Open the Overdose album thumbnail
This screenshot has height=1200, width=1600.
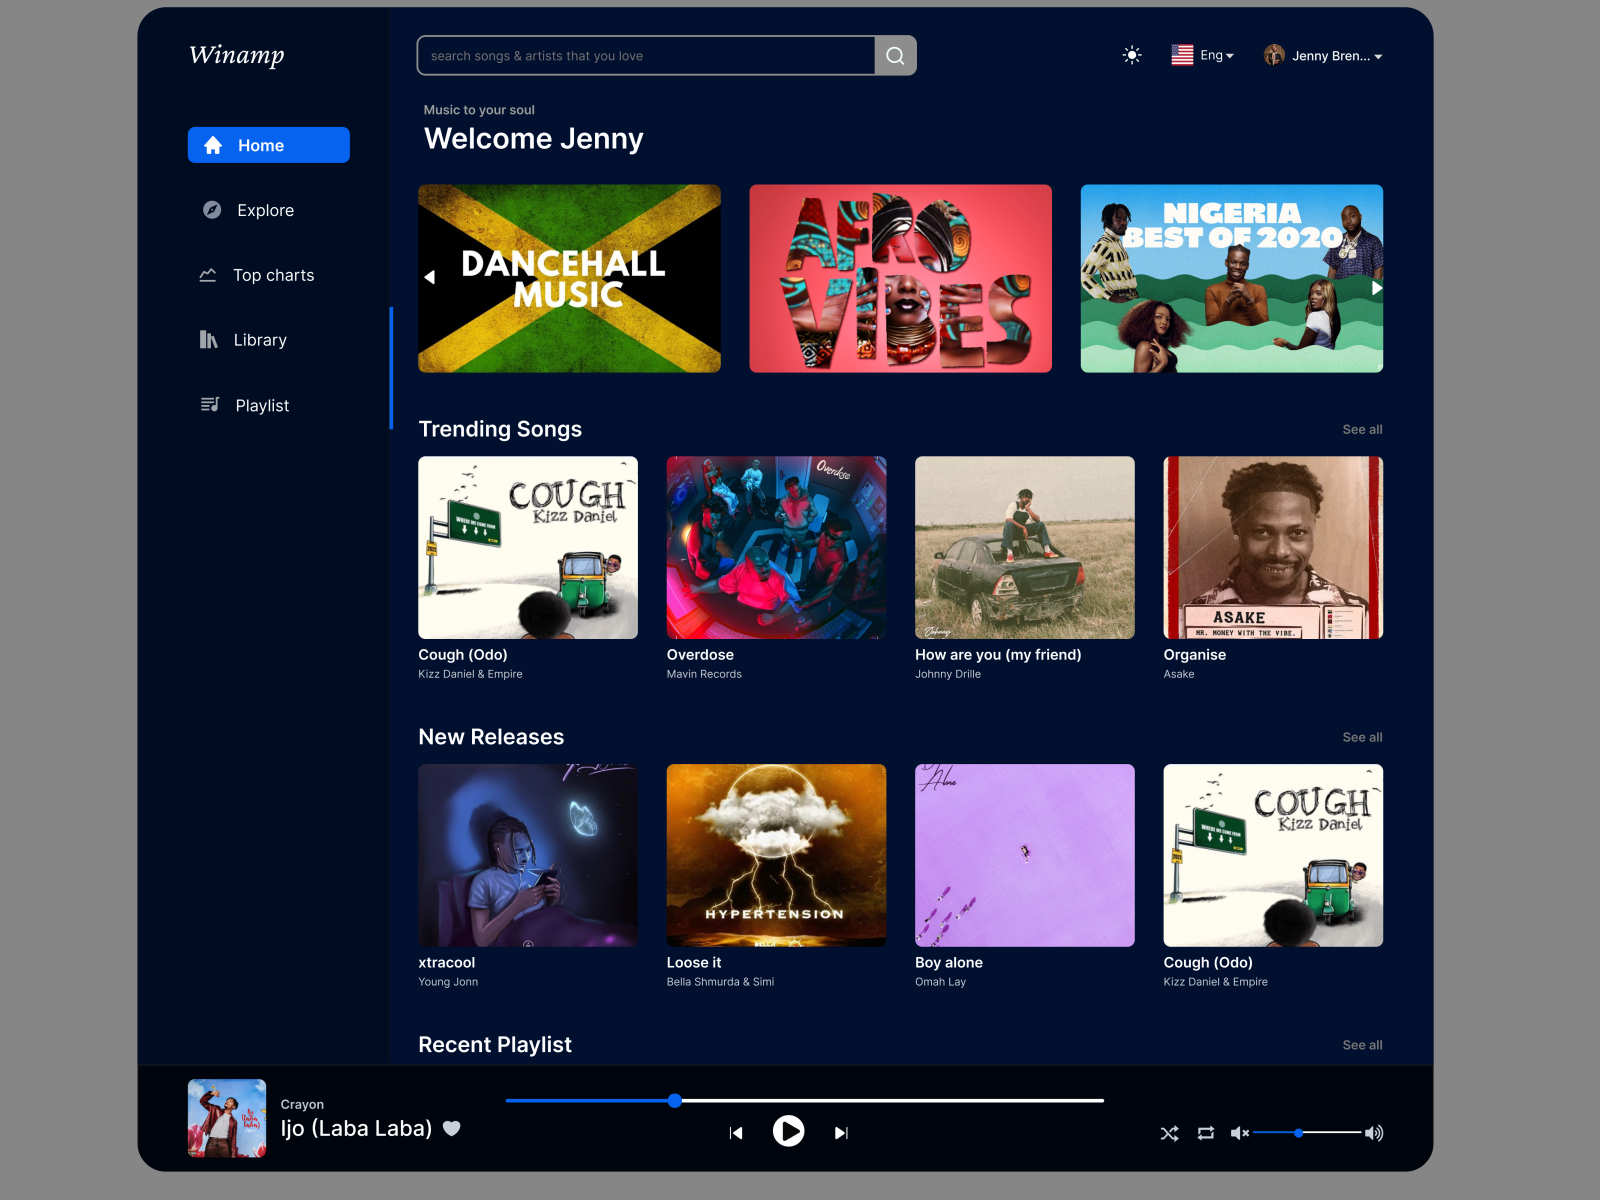click(x=776, y=547)
